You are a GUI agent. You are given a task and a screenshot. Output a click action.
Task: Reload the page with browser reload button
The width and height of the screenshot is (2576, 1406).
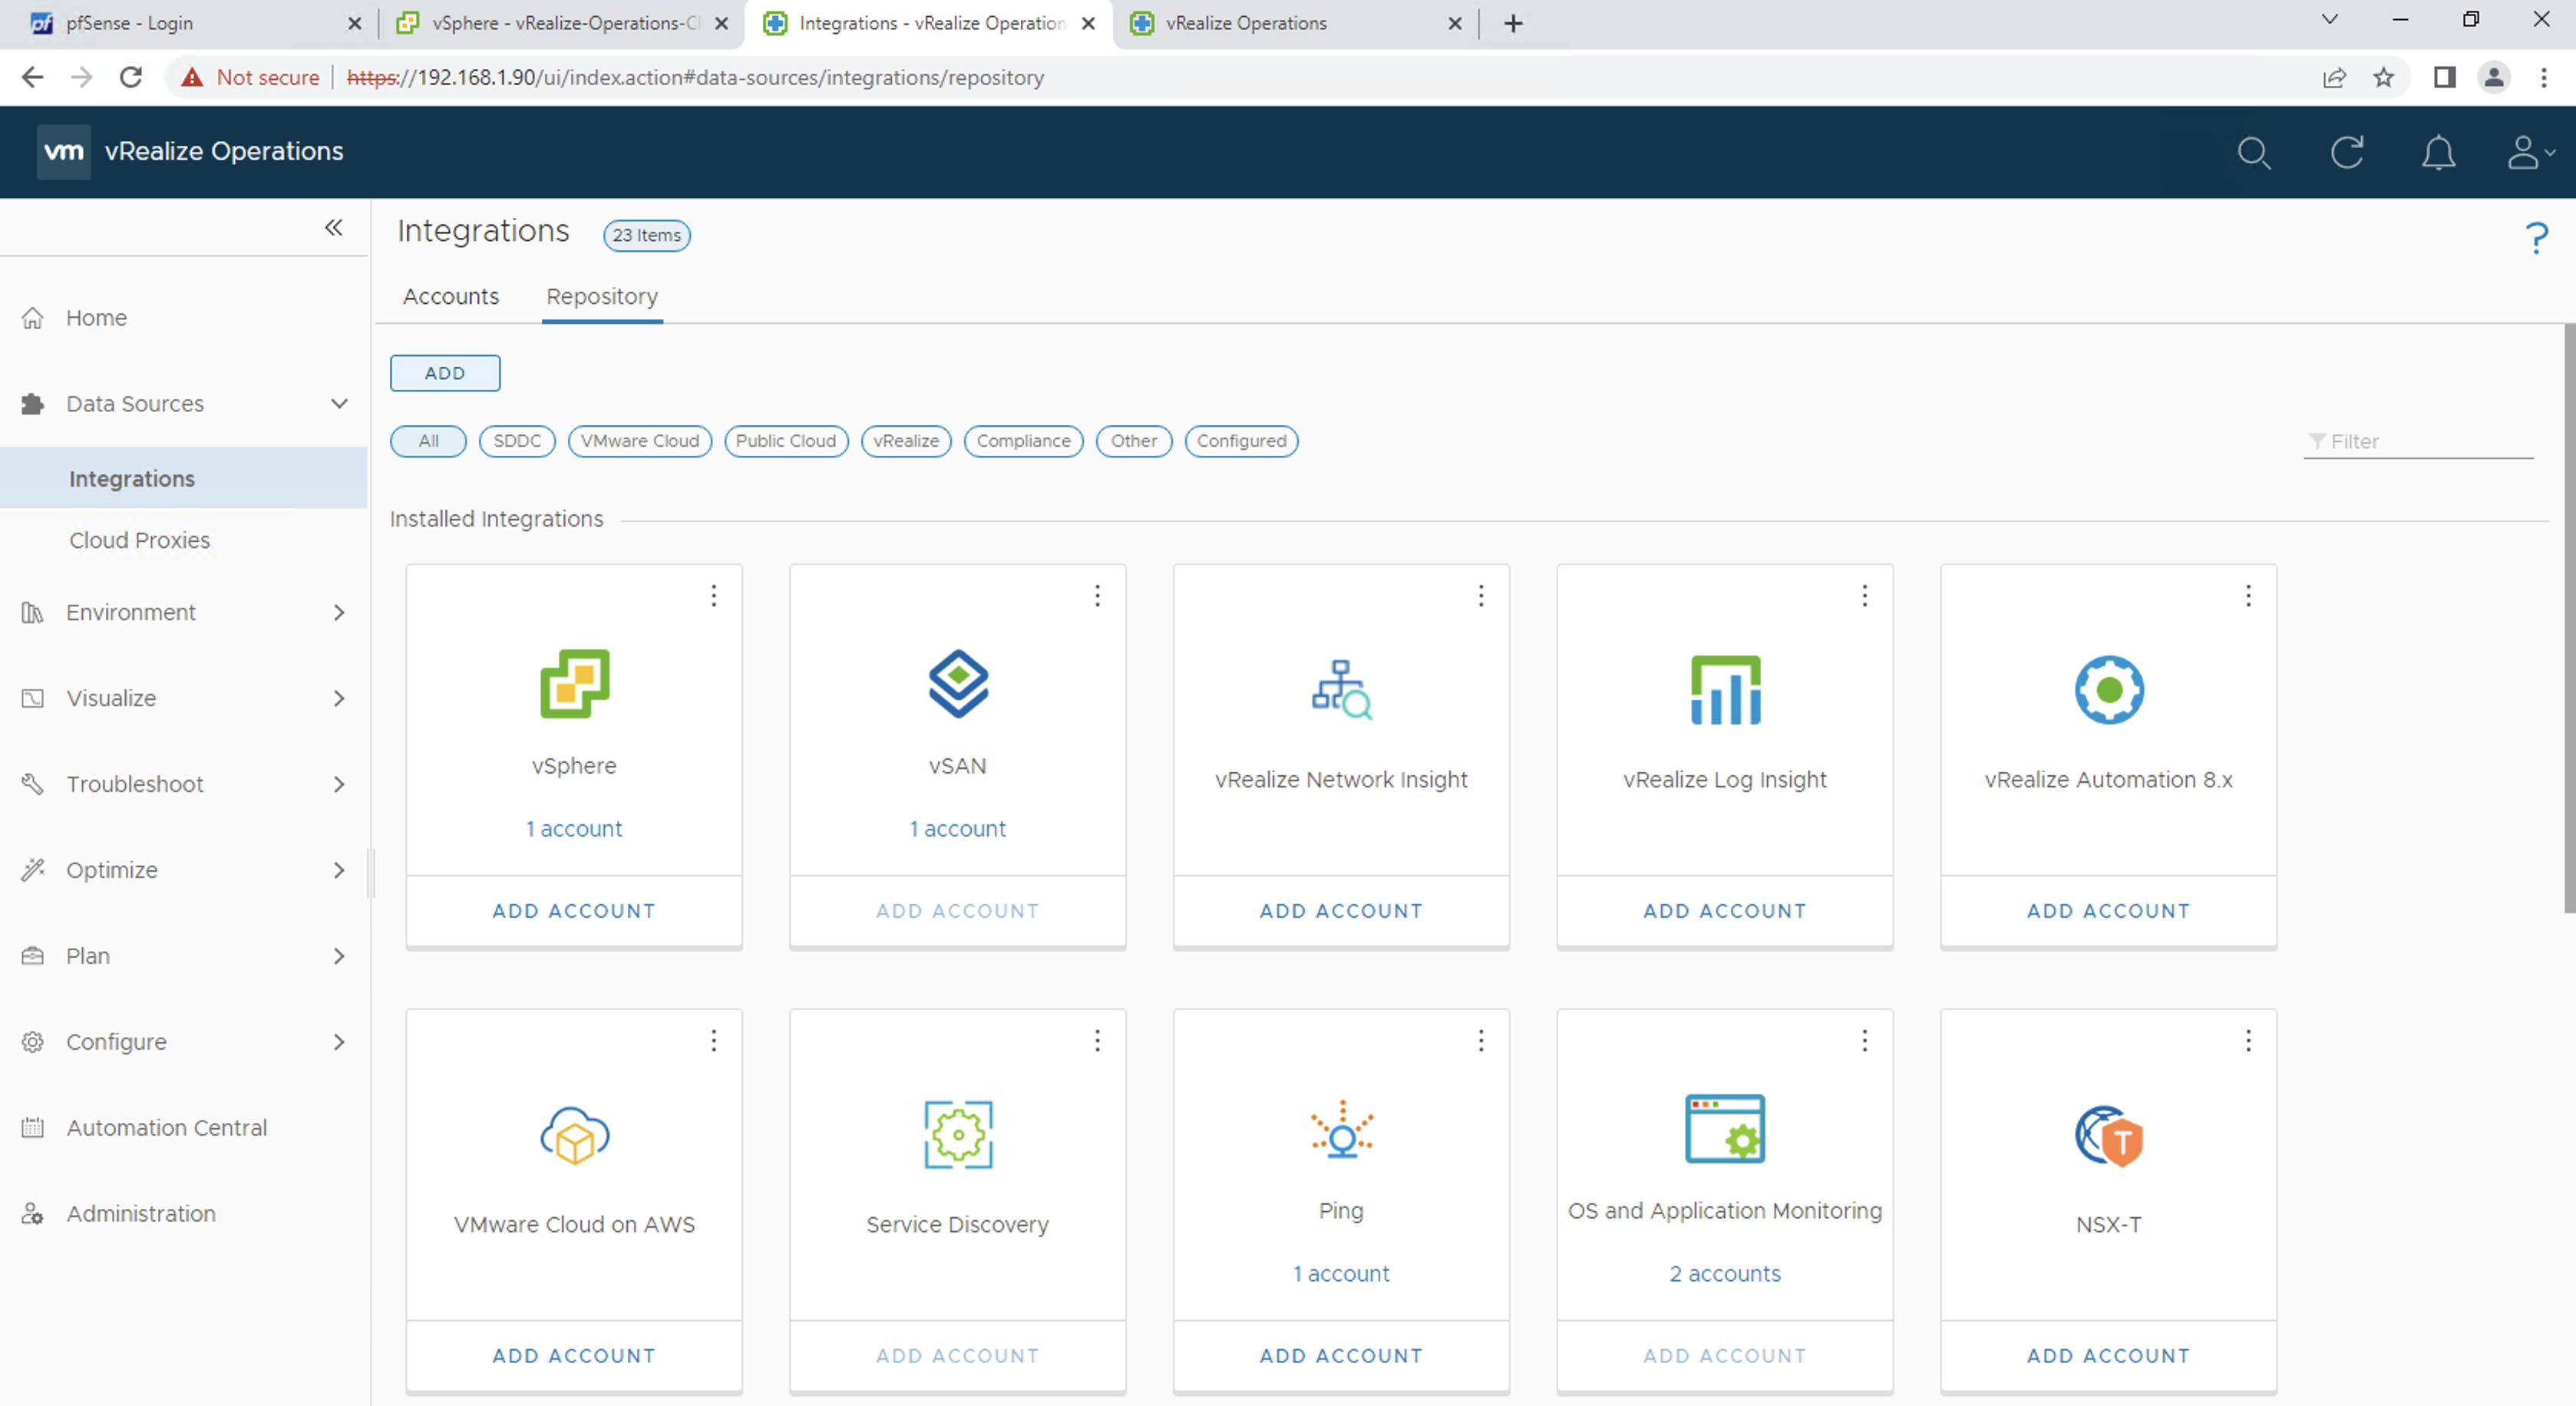[131, 77]
